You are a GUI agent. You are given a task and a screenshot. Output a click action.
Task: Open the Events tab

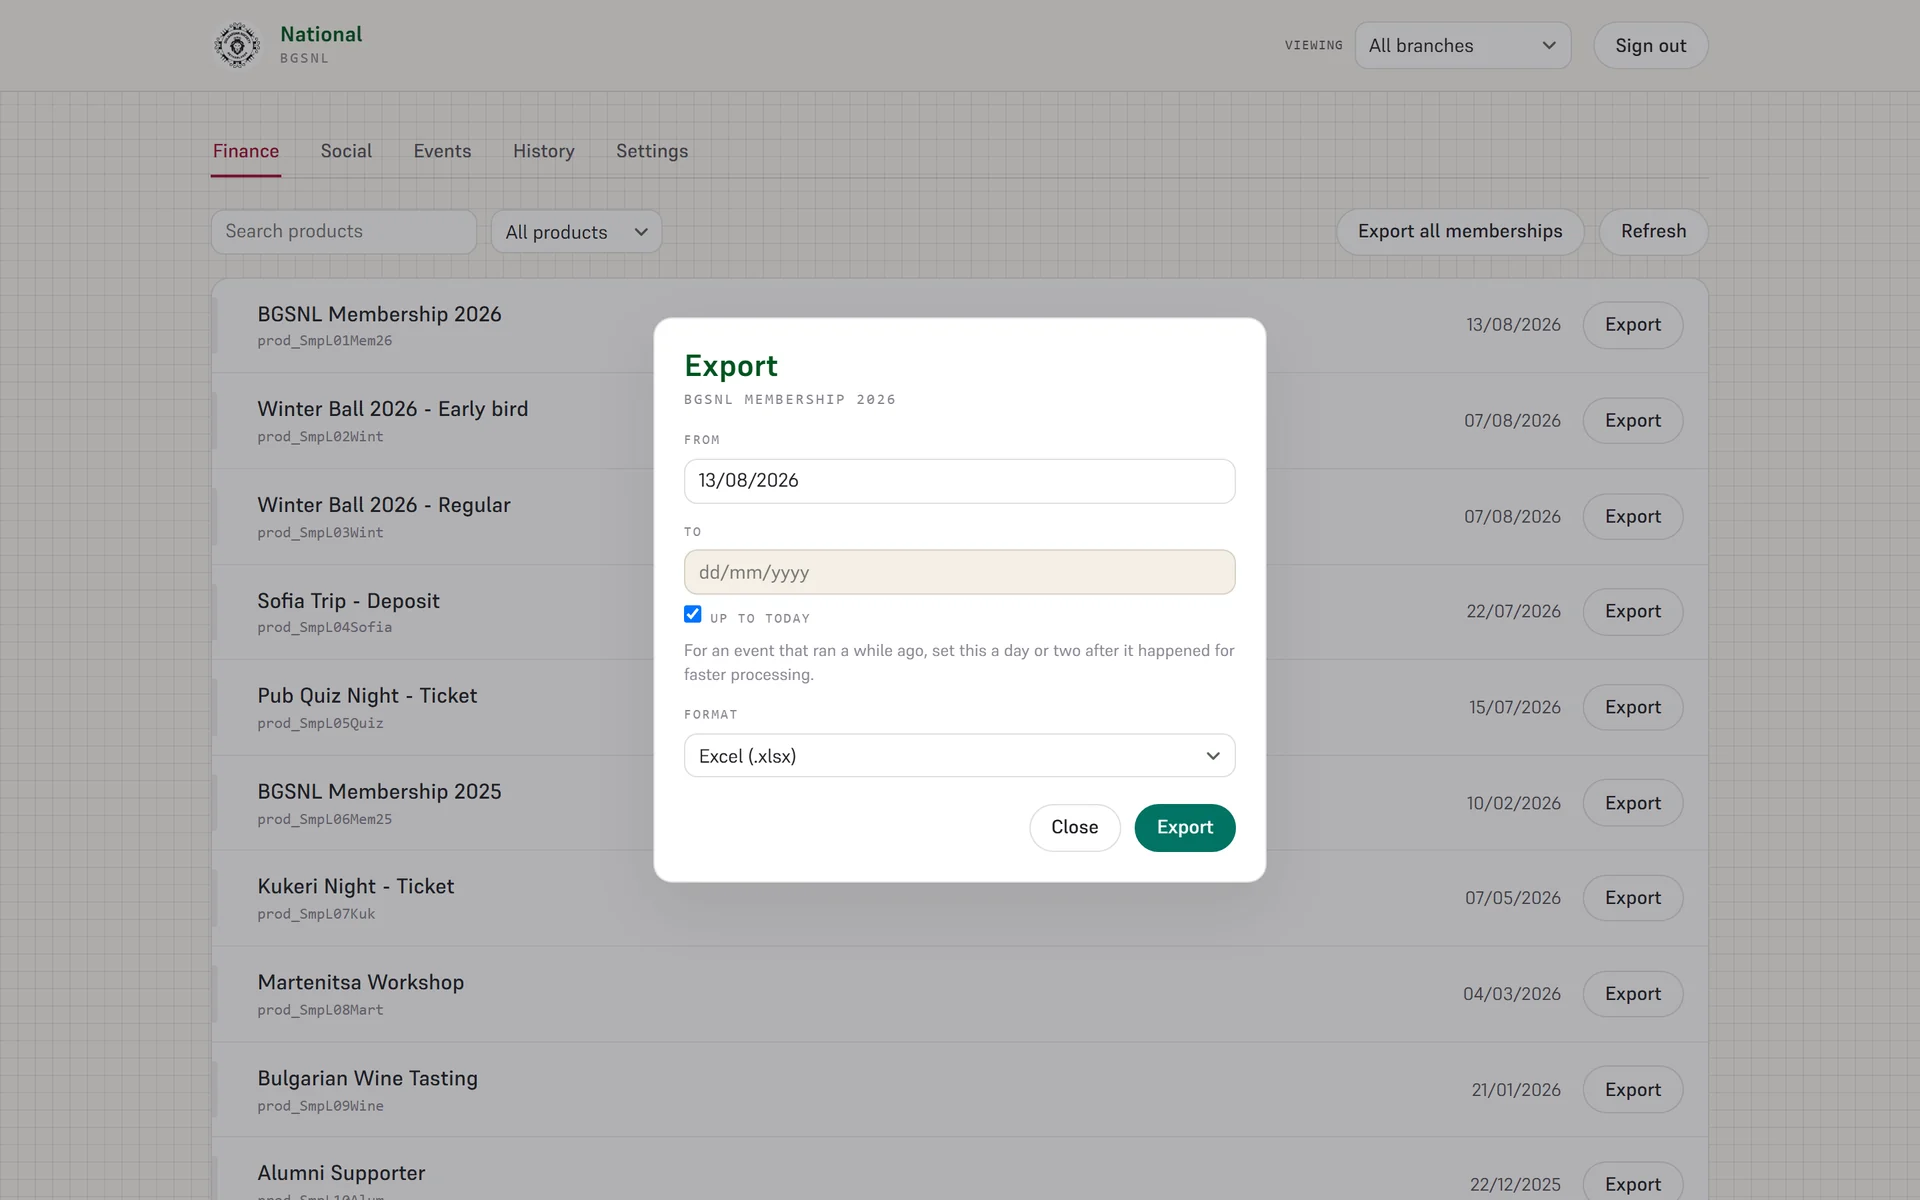[x=442, y=151]
